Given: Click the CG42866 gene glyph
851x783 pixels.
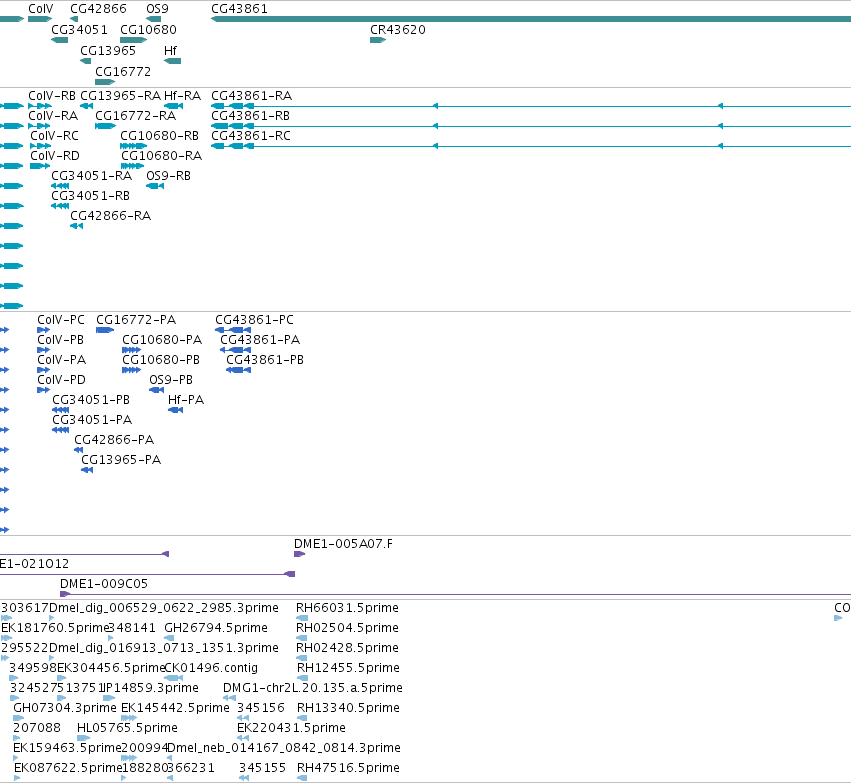Looking at the screenshot, I should coord(74,19).
